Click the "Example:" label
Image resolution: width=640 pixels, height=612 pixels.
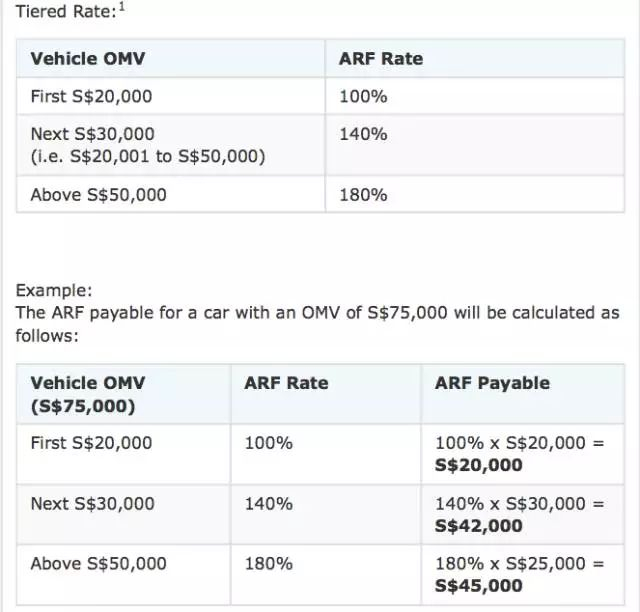tap(54, 291)
